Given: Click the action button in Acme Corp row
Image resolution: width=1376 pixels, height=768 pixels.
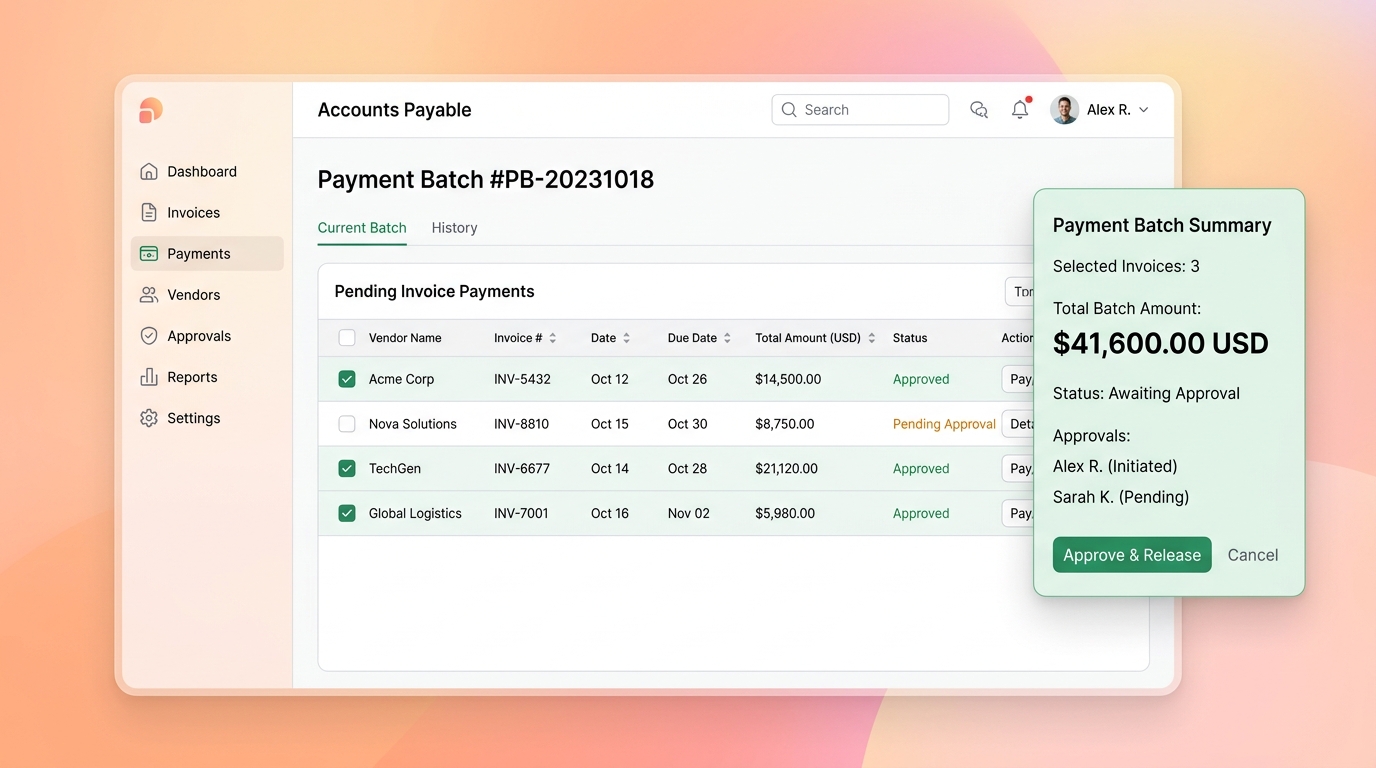Looking at the screenshot, I should pyautogui.click(x=1018, y=379).
